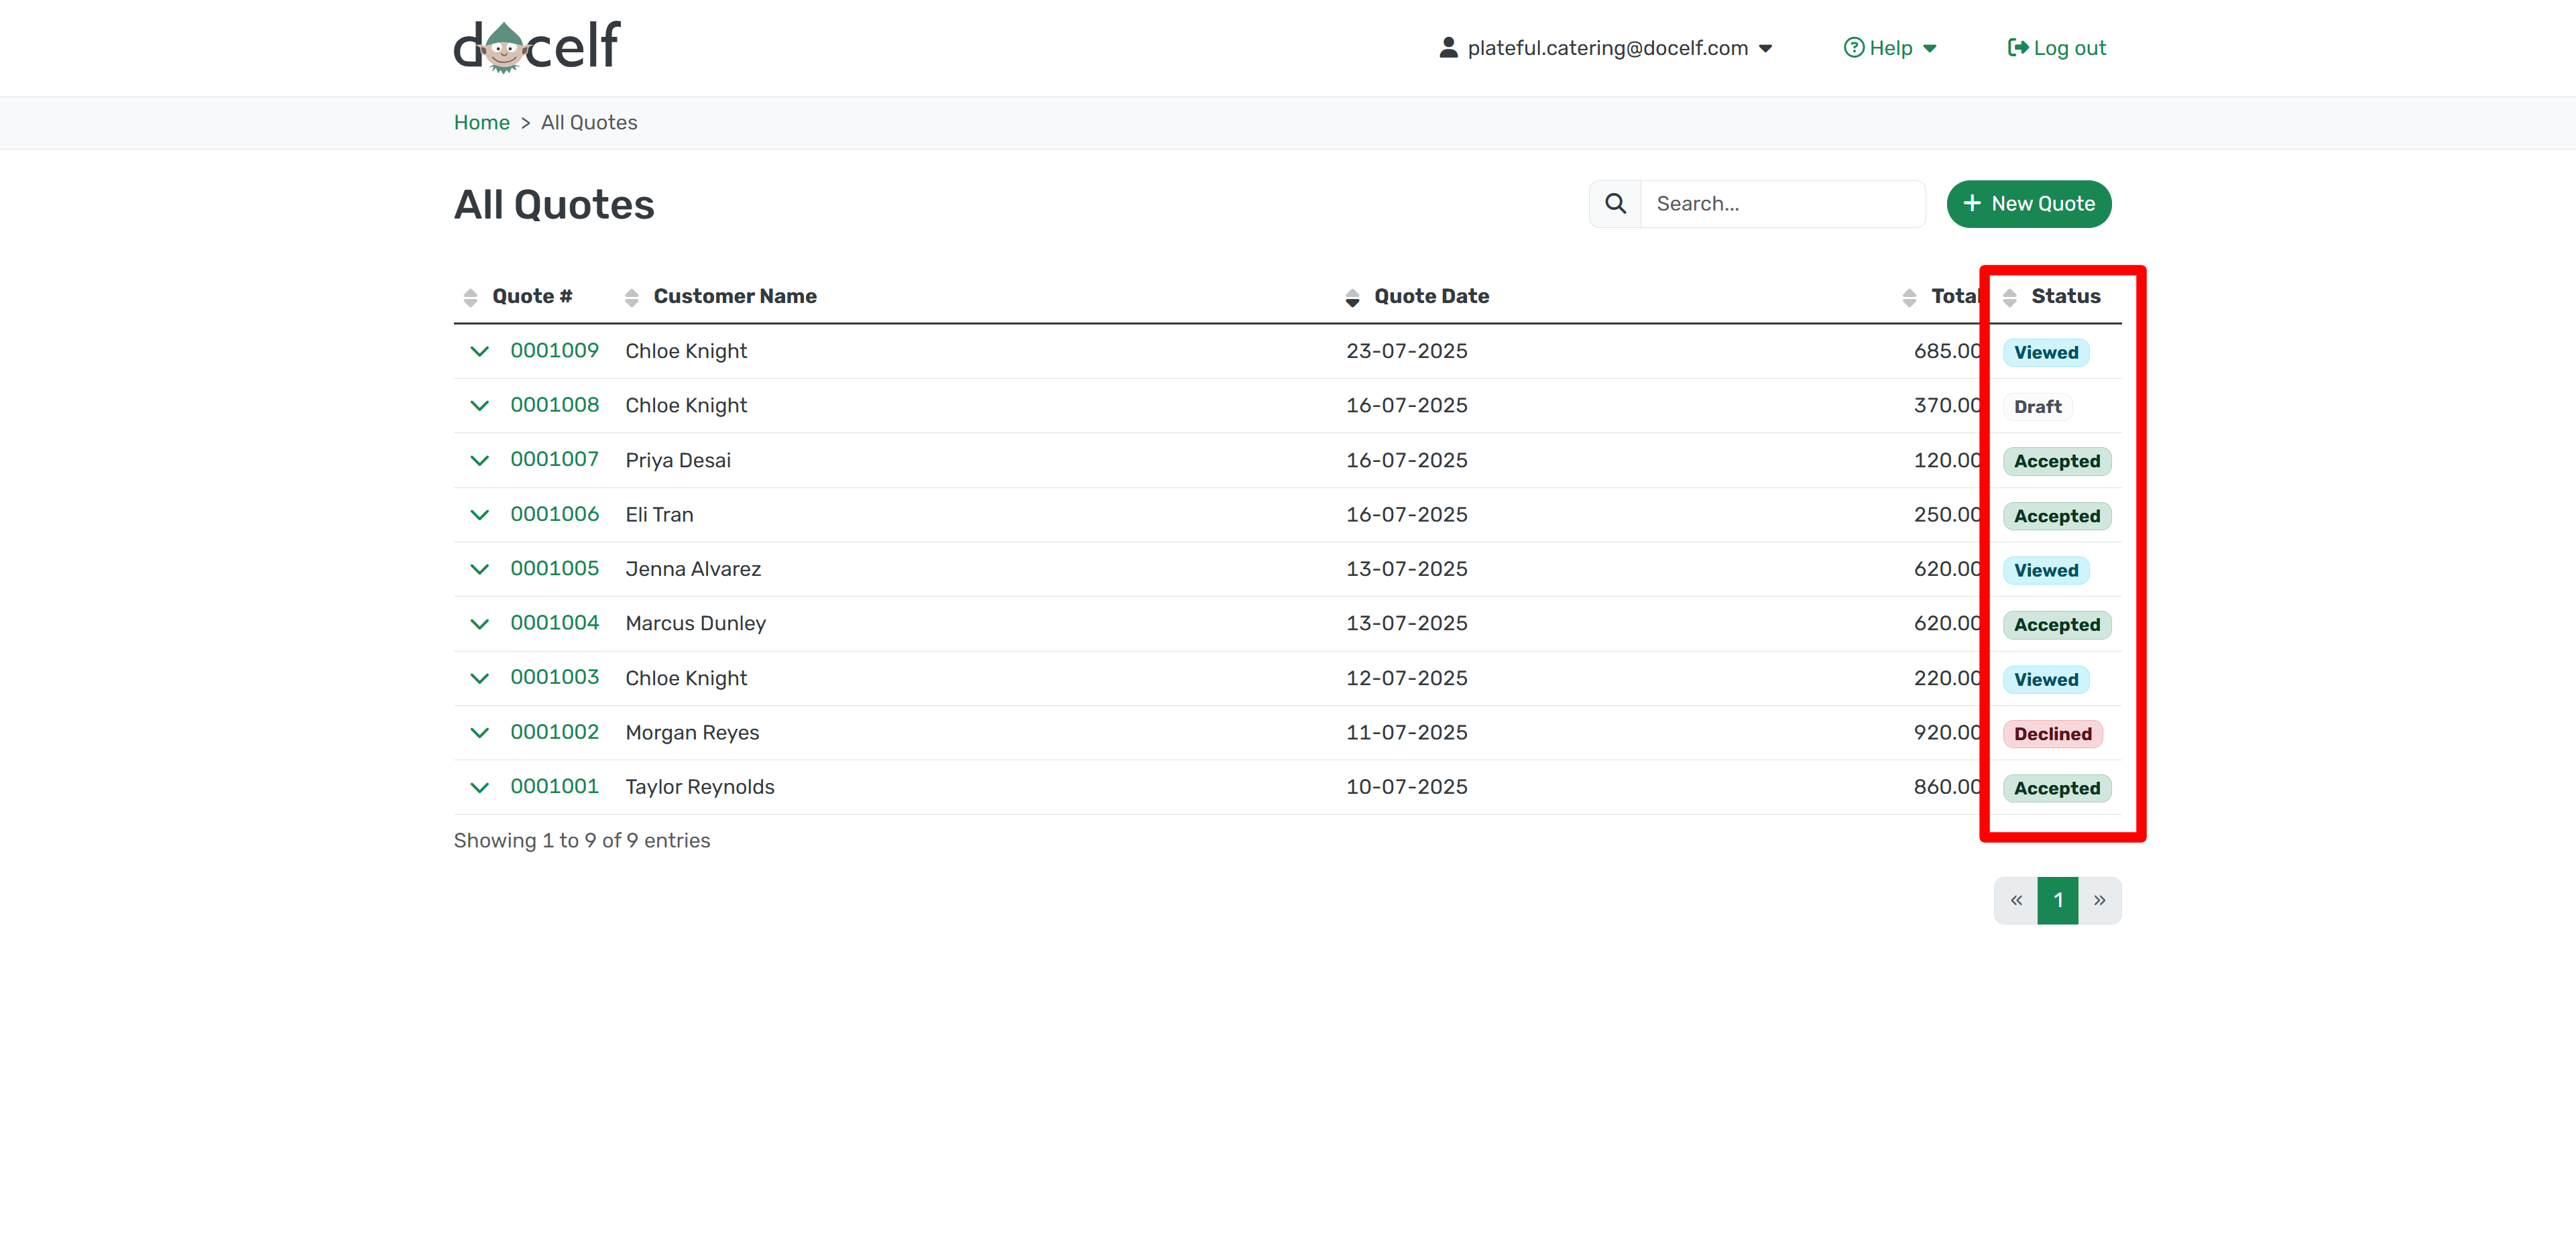The image size is (2576, 1245).
Task: Go to next pagination page
Action: [x=2099, y=901]
